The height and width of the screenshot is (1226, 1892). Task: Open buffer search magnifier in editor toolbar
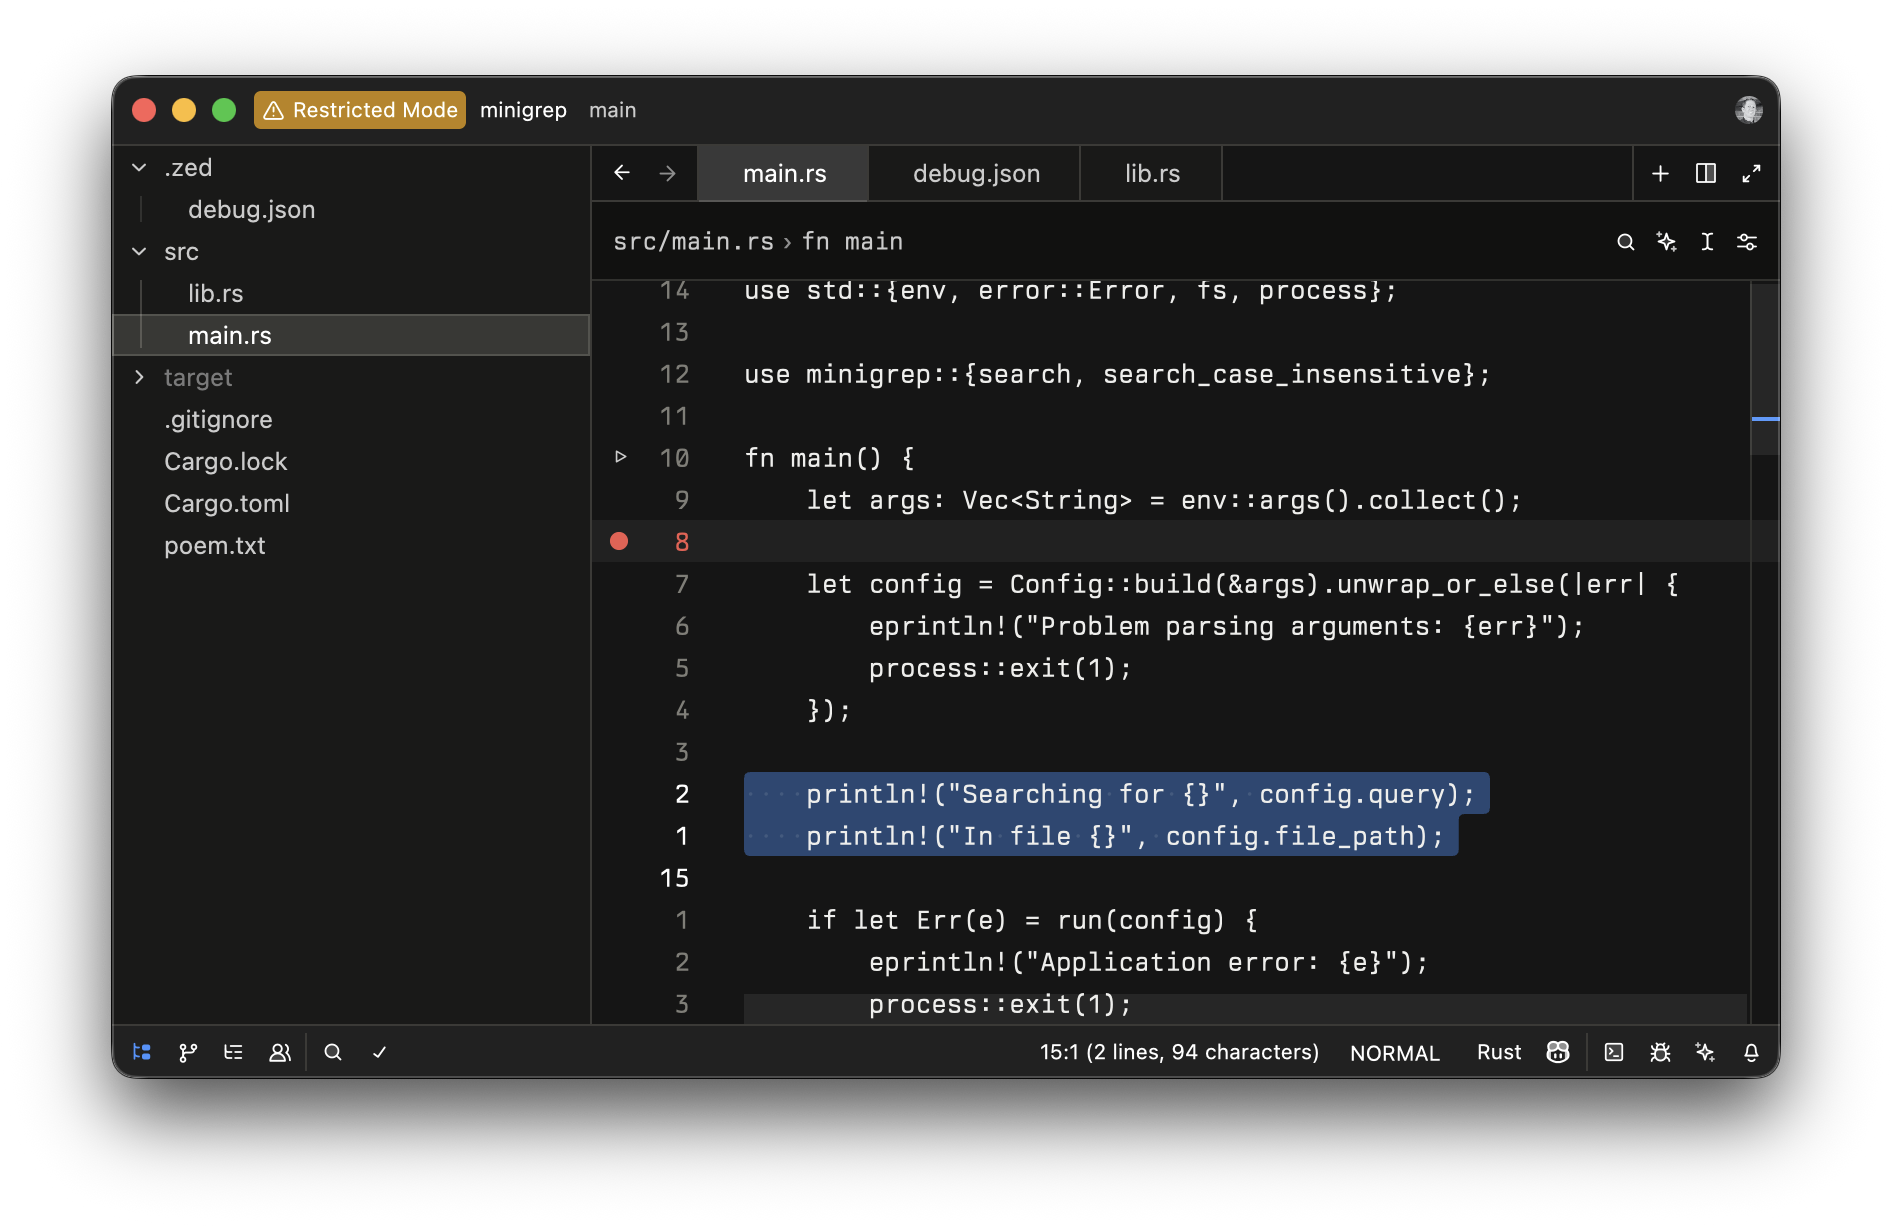(1626, 242)
